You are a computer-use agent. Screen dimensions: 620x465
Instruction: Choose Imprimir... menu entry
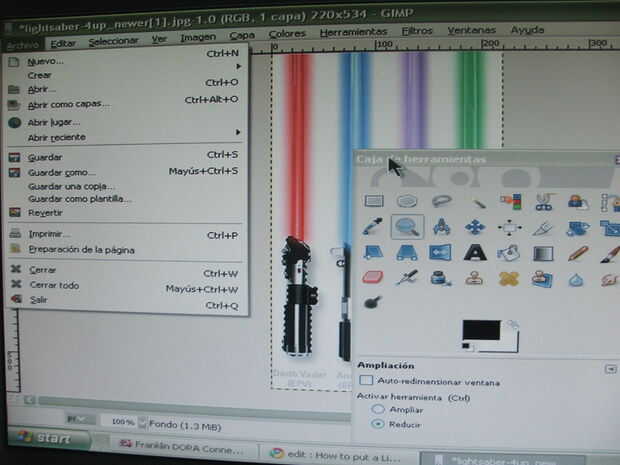click(125, 234)
